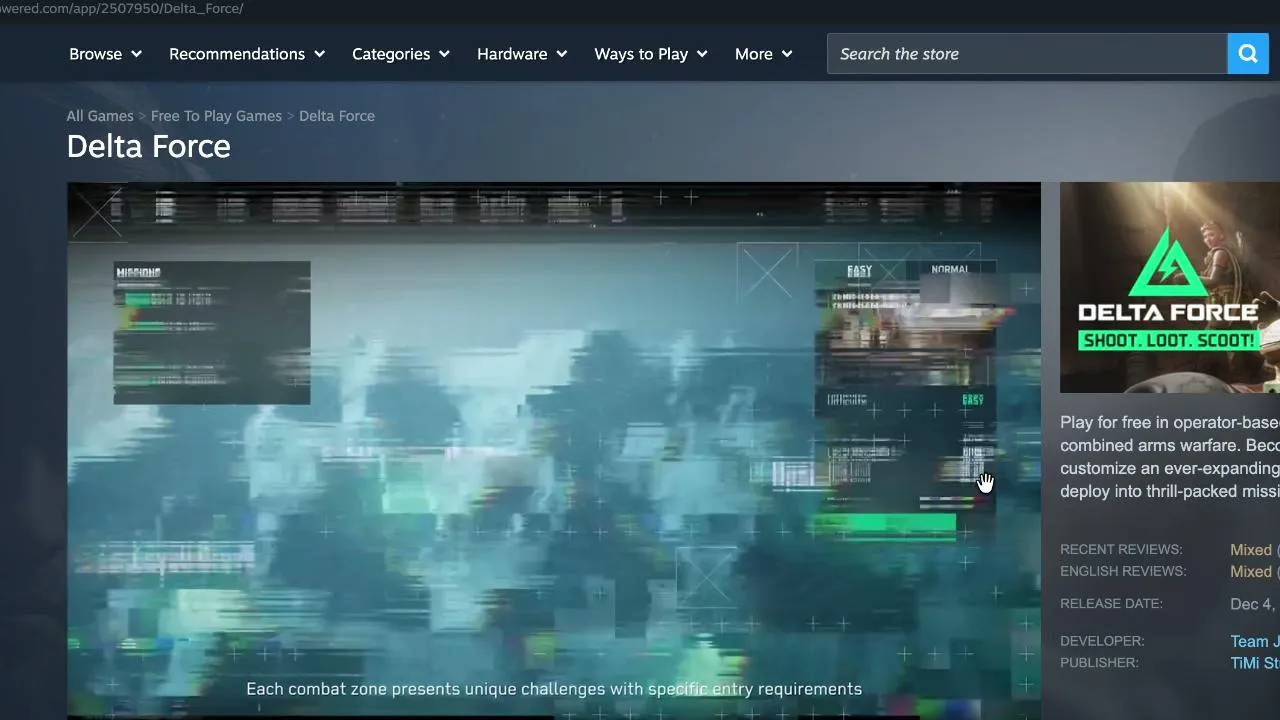Image resolution: width=1280 pixels, height=720 pixels.
Task: Click the Delta Force header capsule image
Action: [1170, 287]
